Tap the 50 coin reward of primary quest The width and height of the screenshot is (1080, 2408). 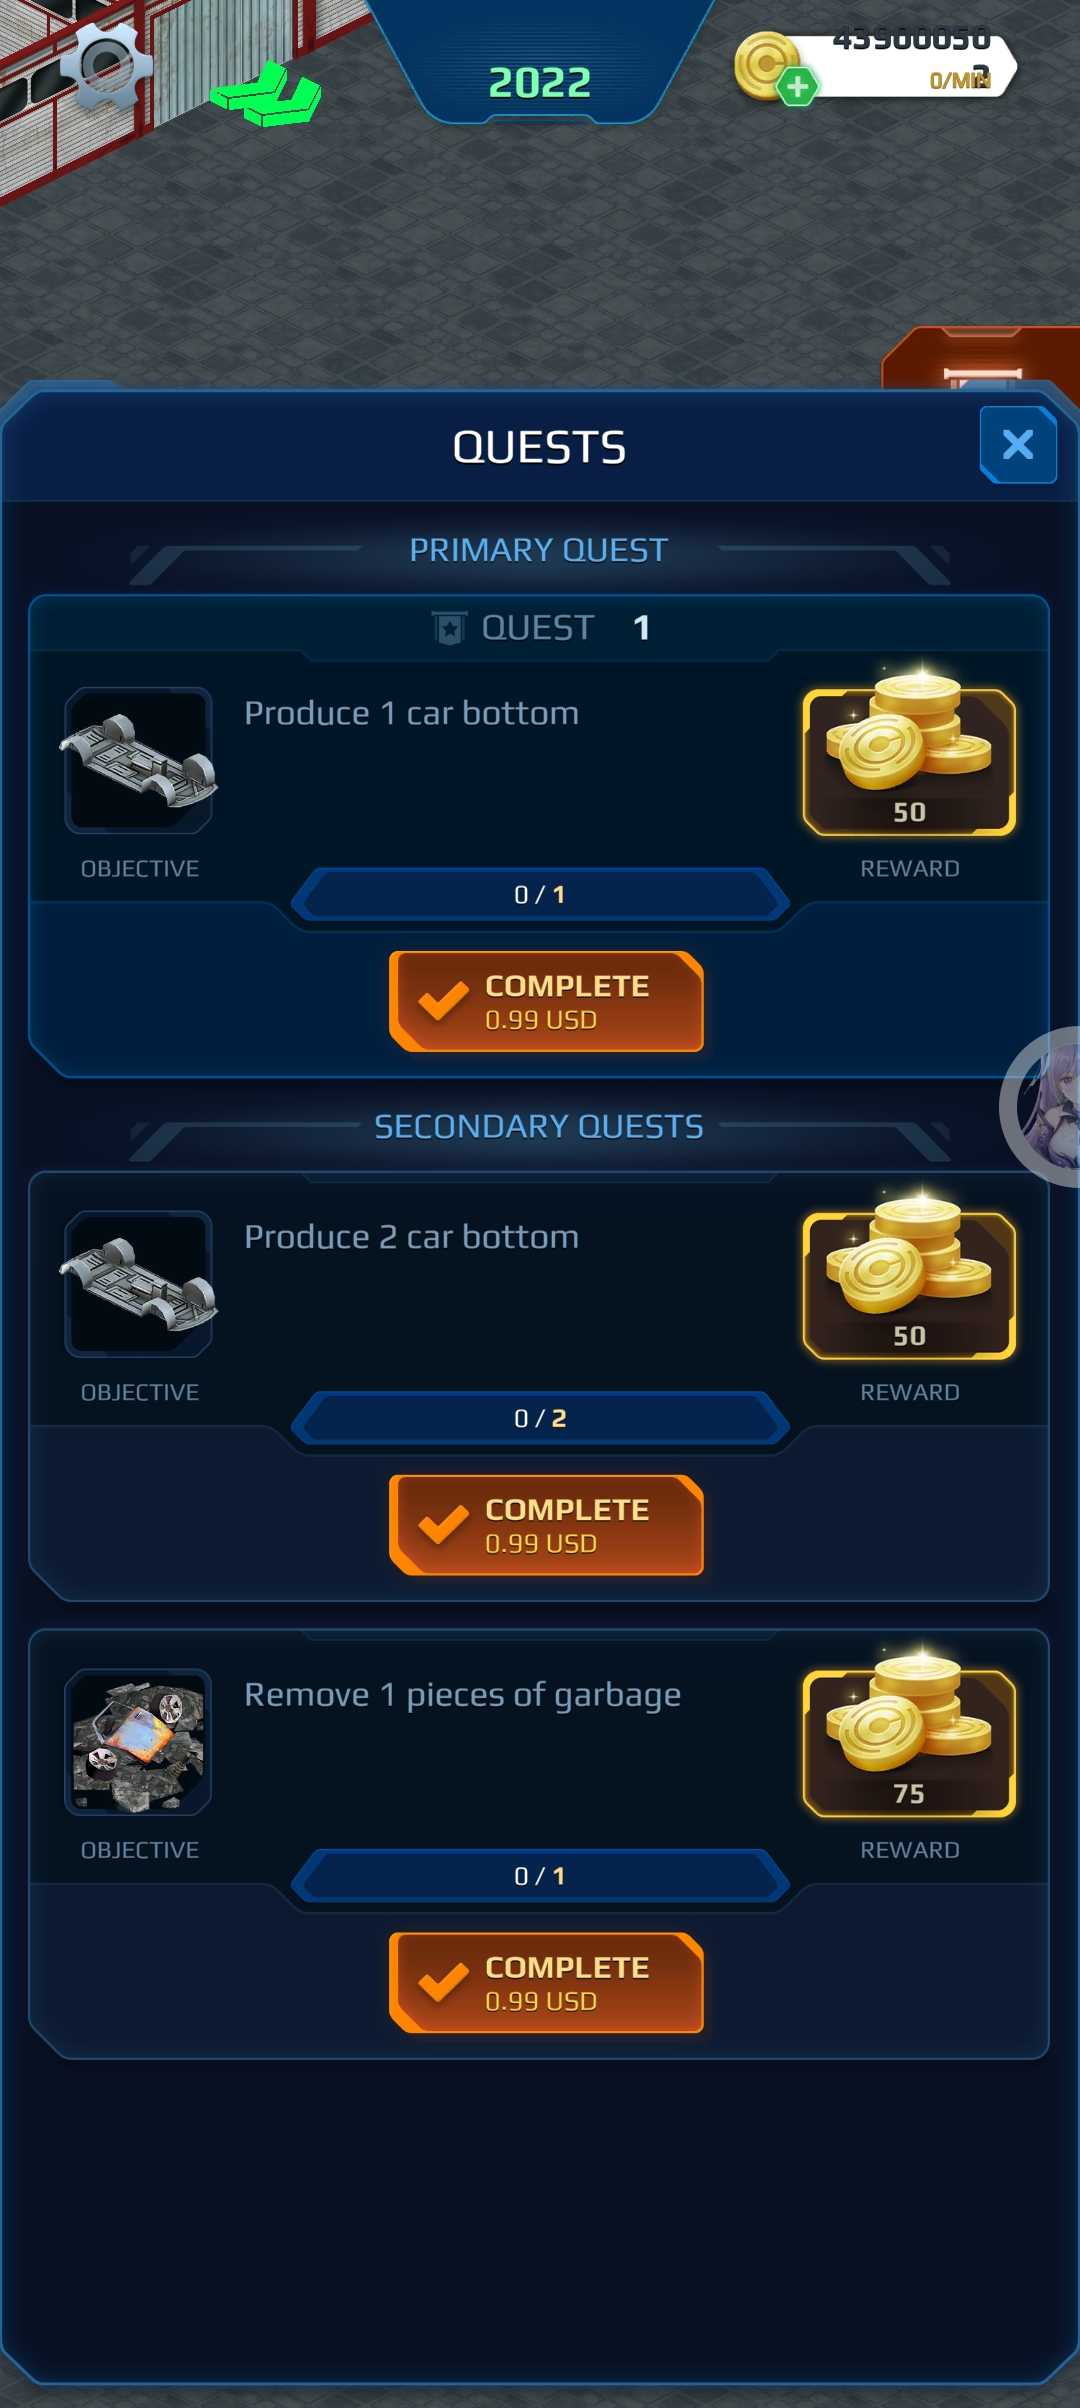[909, 755]
